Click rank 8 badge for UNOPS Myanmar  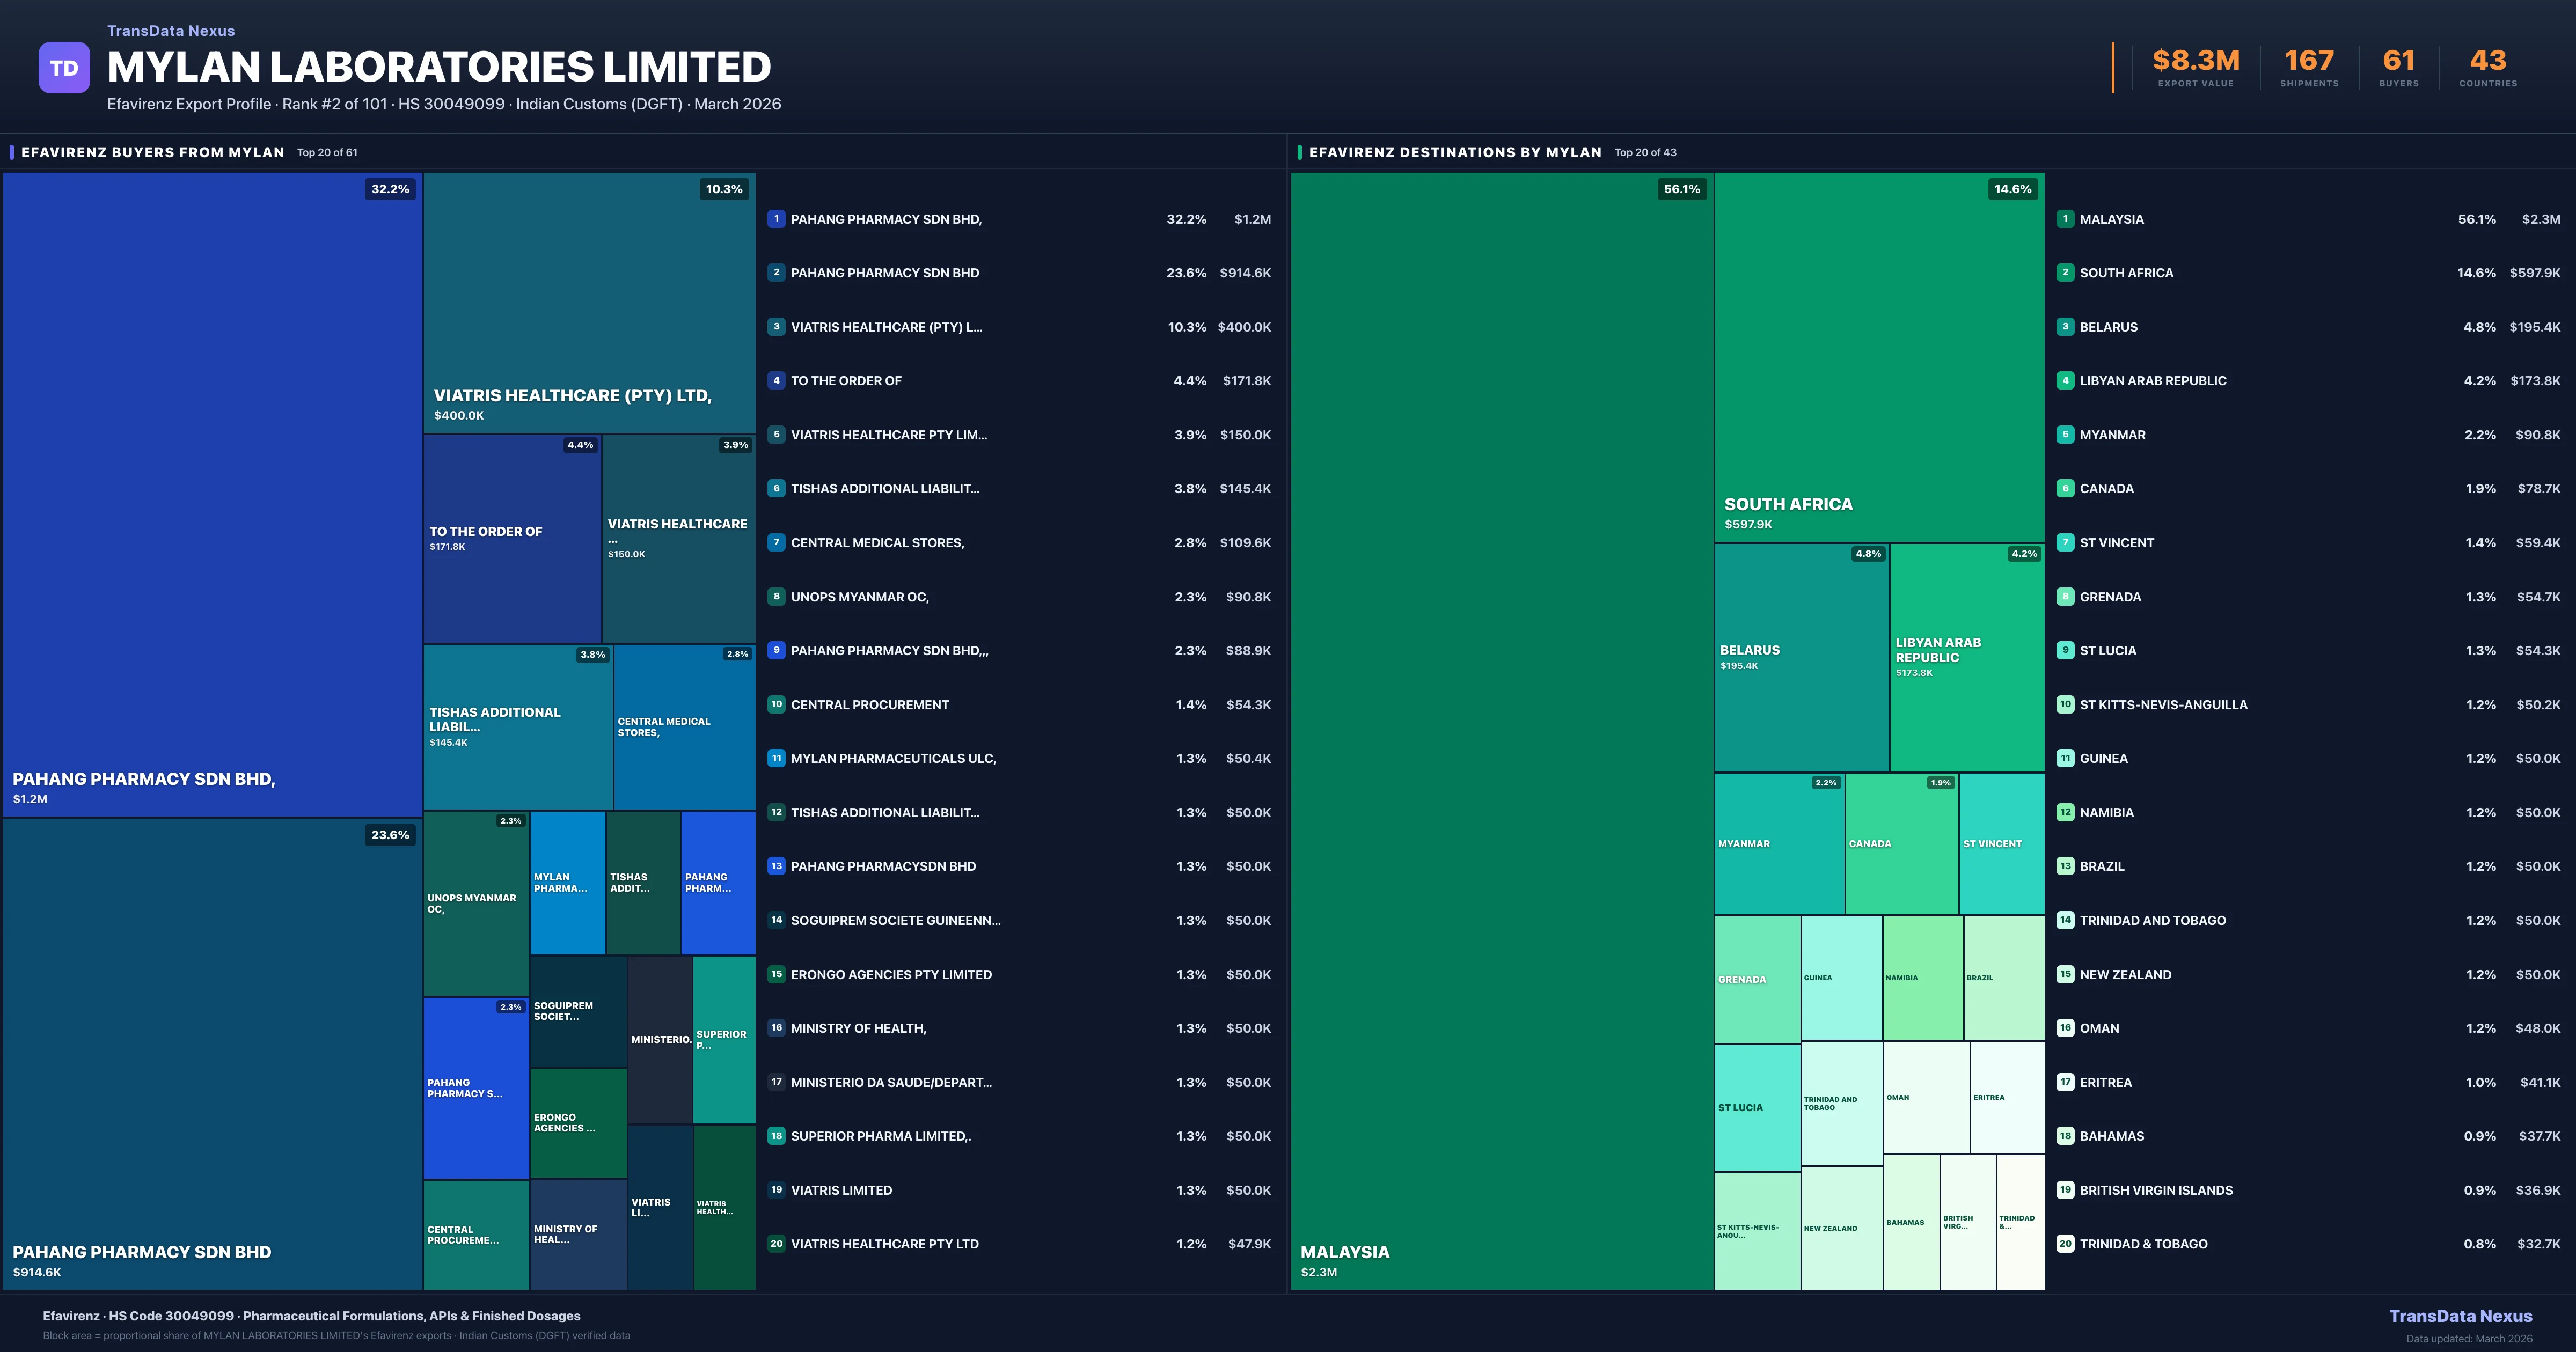coord(776,597)
